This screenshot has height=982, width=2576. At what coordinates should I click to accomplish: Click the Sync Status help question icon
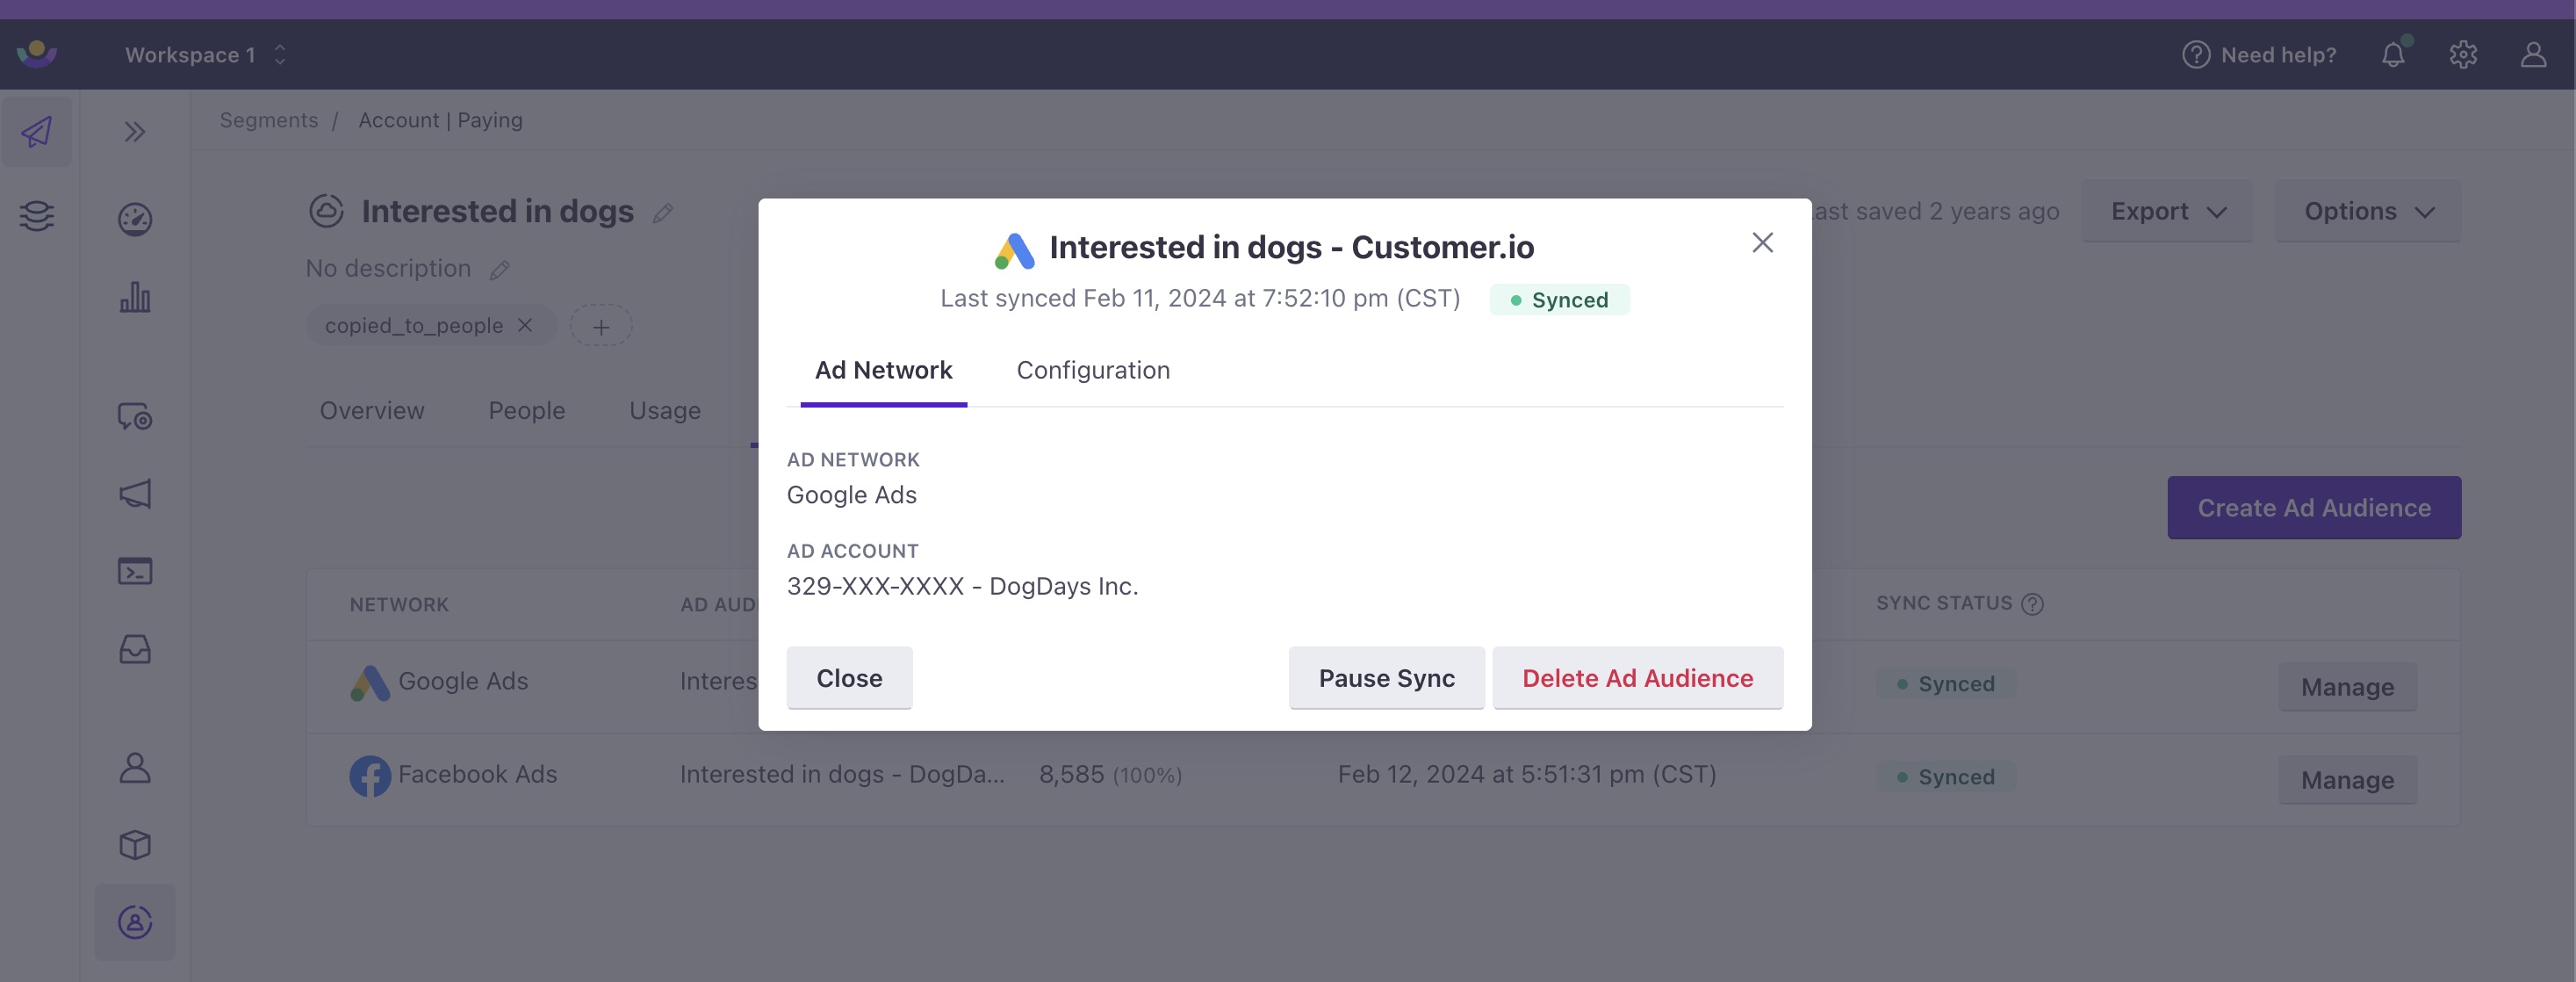pyautogui.click(x=2032, y=604)
